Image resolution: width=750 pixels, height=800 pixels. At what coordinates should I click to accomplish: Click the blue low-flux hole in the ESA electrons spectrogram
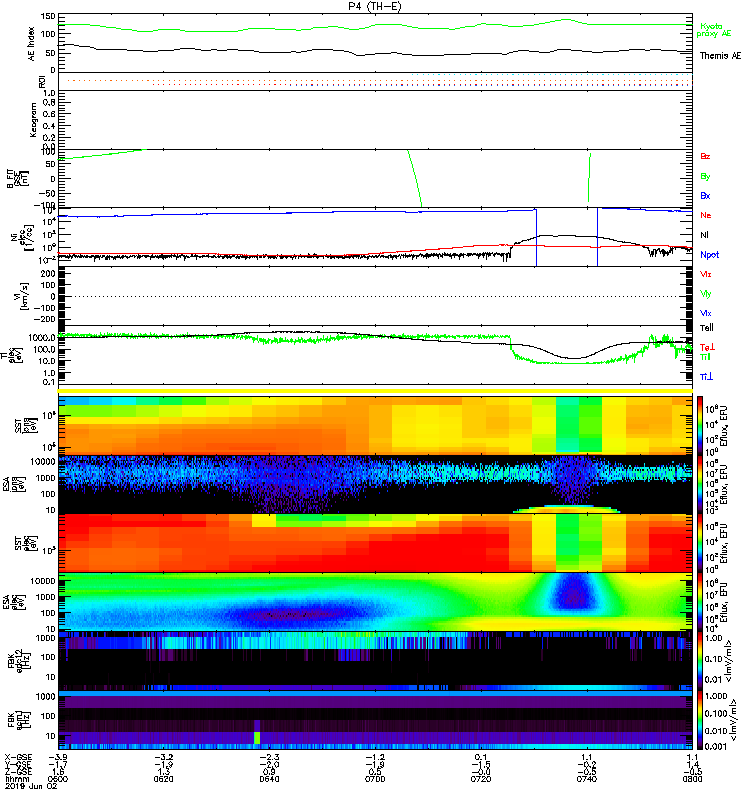point(574,594)
